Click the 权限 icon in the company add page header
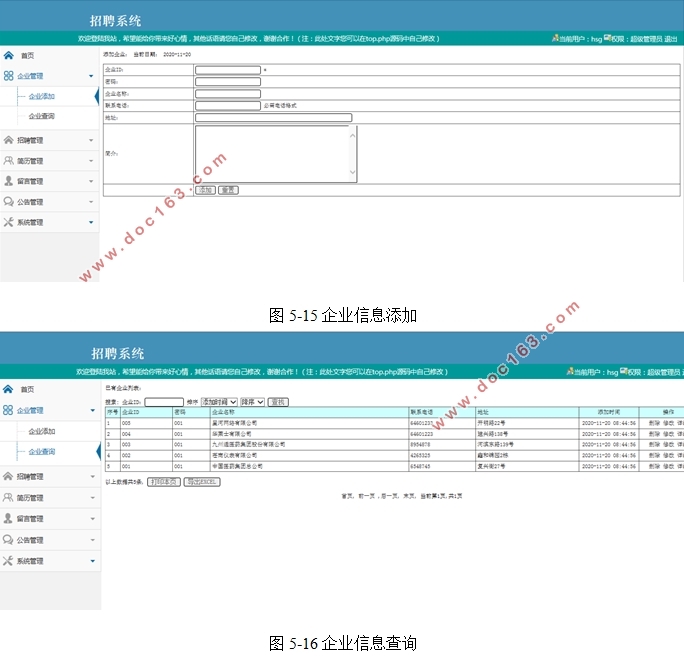Image resolution: width=684 pixels, height=656 pixels. pos(607,38)
